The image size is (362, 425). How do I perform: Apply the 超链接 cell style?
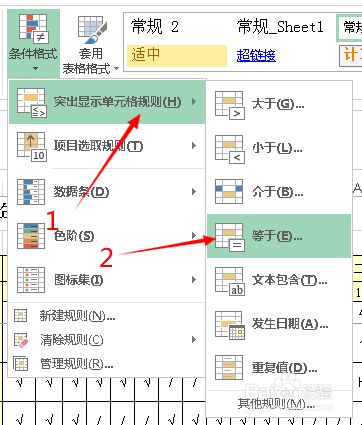pyautogui.click(x=256, y=55)
